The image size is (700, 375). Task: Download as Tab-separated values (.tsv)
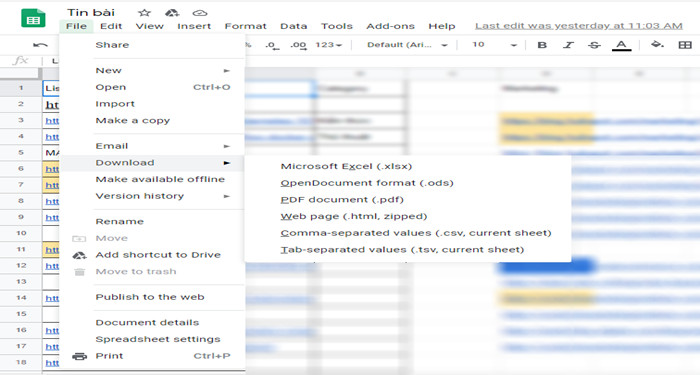point(408,250)
